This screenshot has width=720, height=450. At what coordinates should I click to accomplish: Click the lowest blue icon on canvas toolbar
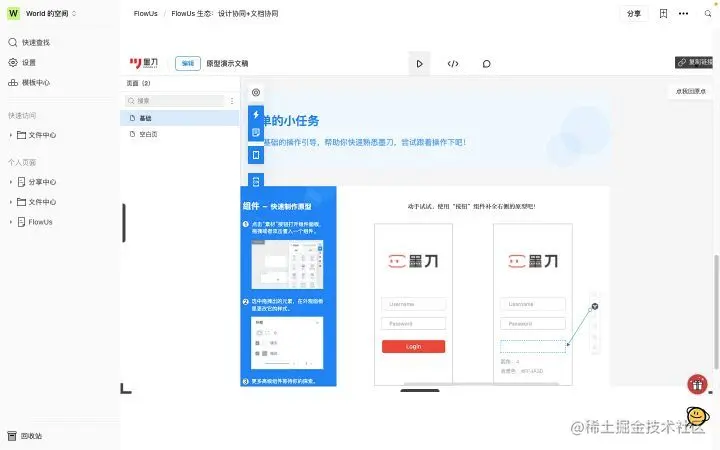pos(256,181)
